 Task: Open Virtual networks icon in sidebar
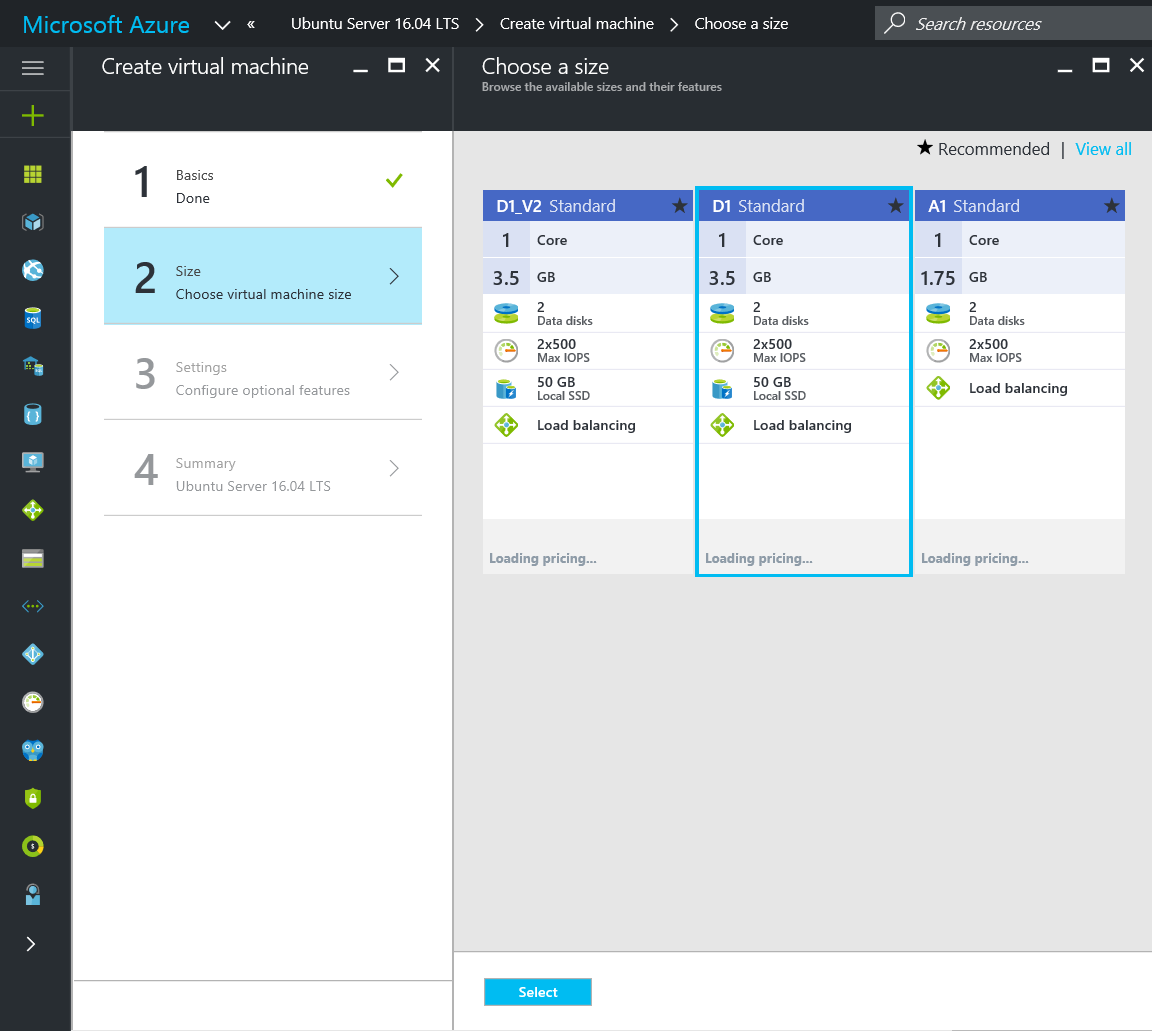[x=32, y=606]
